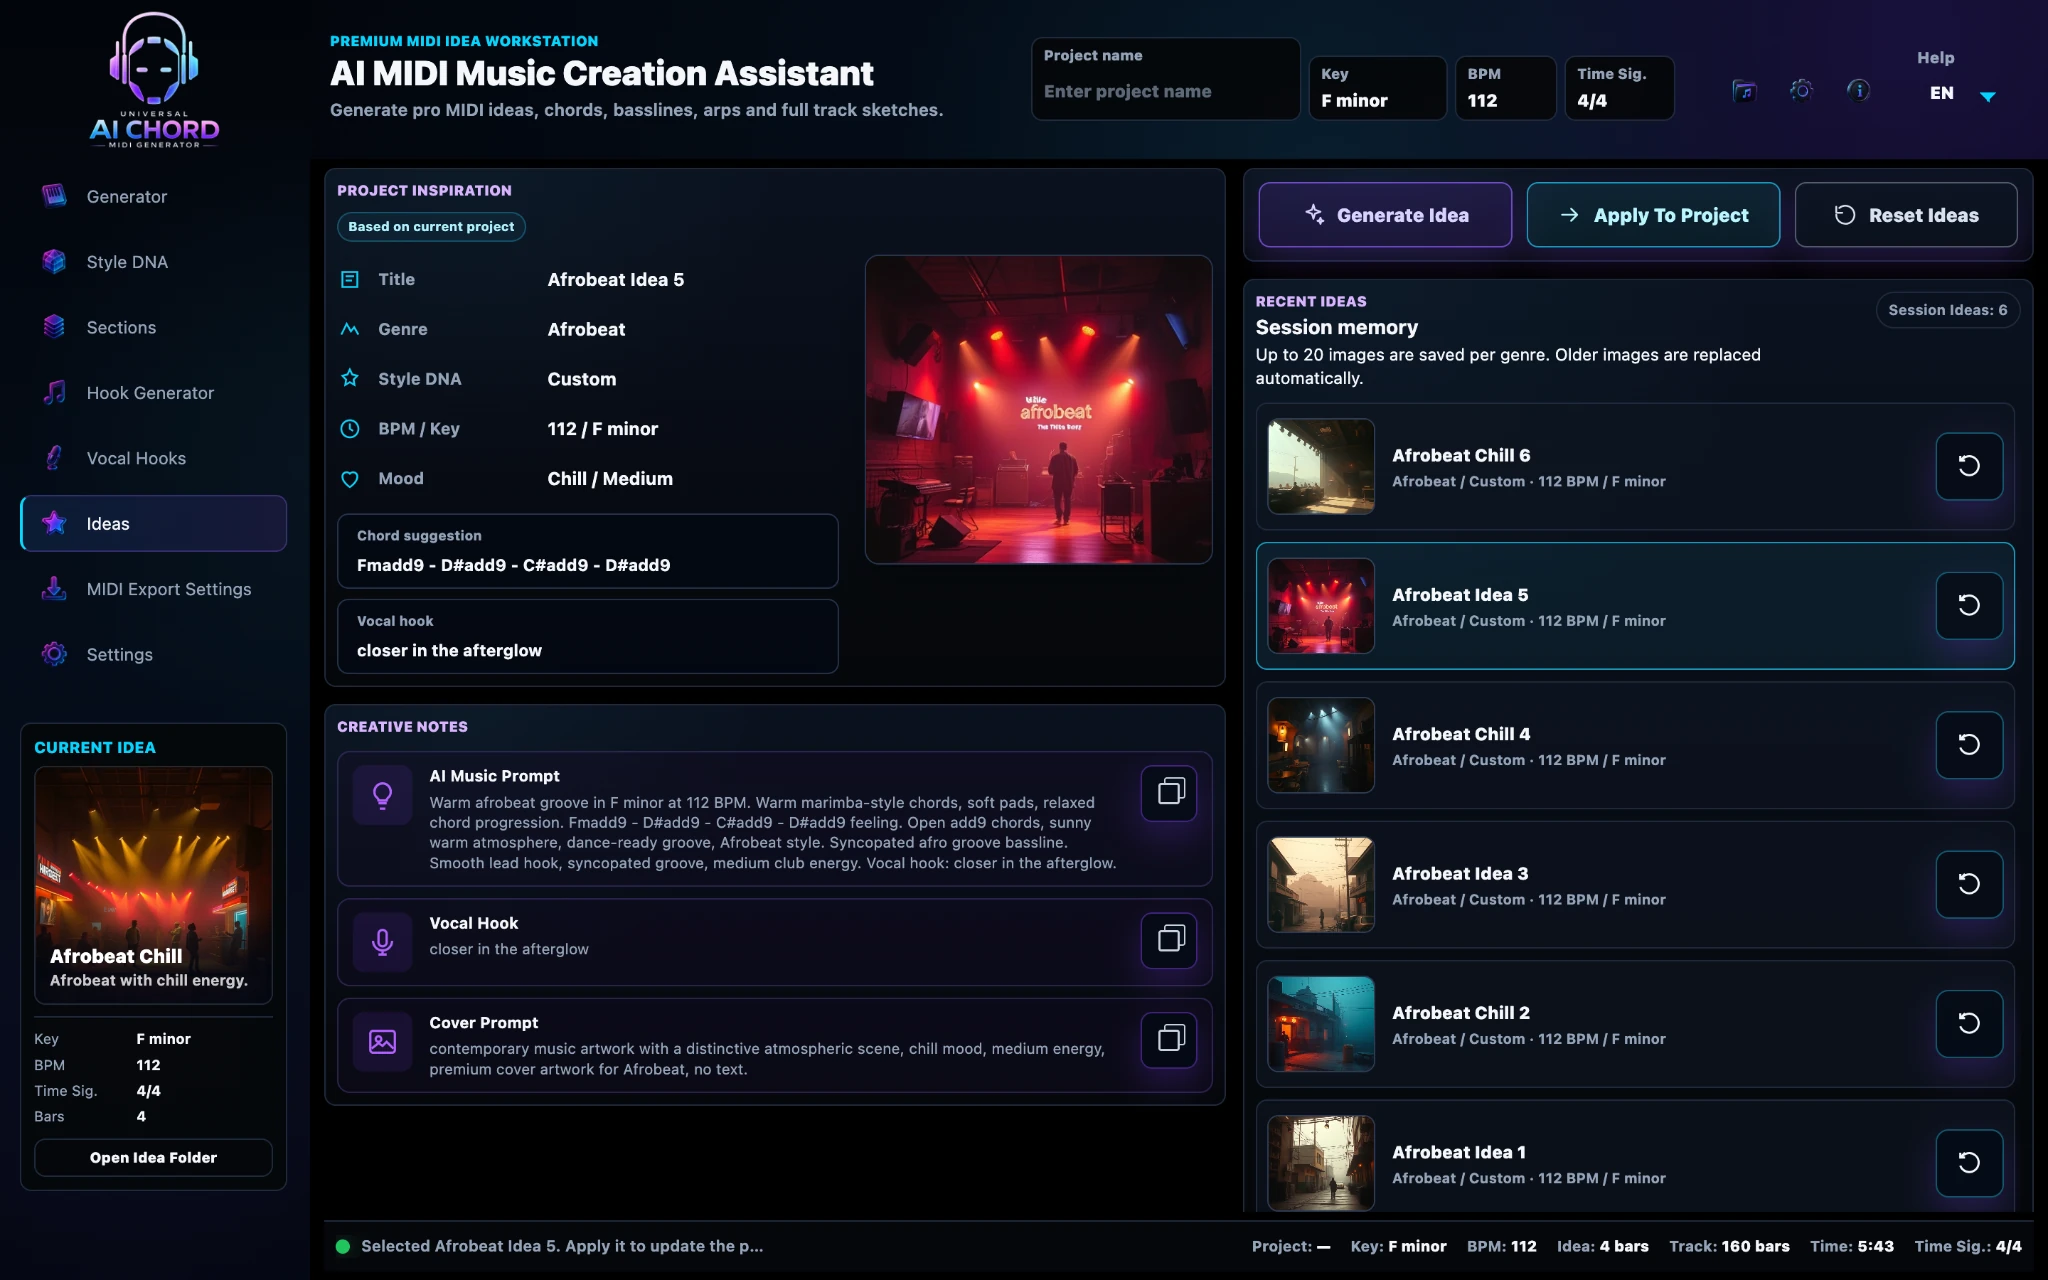Image resolution: width=2048 pixels, height=1280 pixels.
Task: Open the Time Sig. 4/4 selector
Action: (1618, 88)
